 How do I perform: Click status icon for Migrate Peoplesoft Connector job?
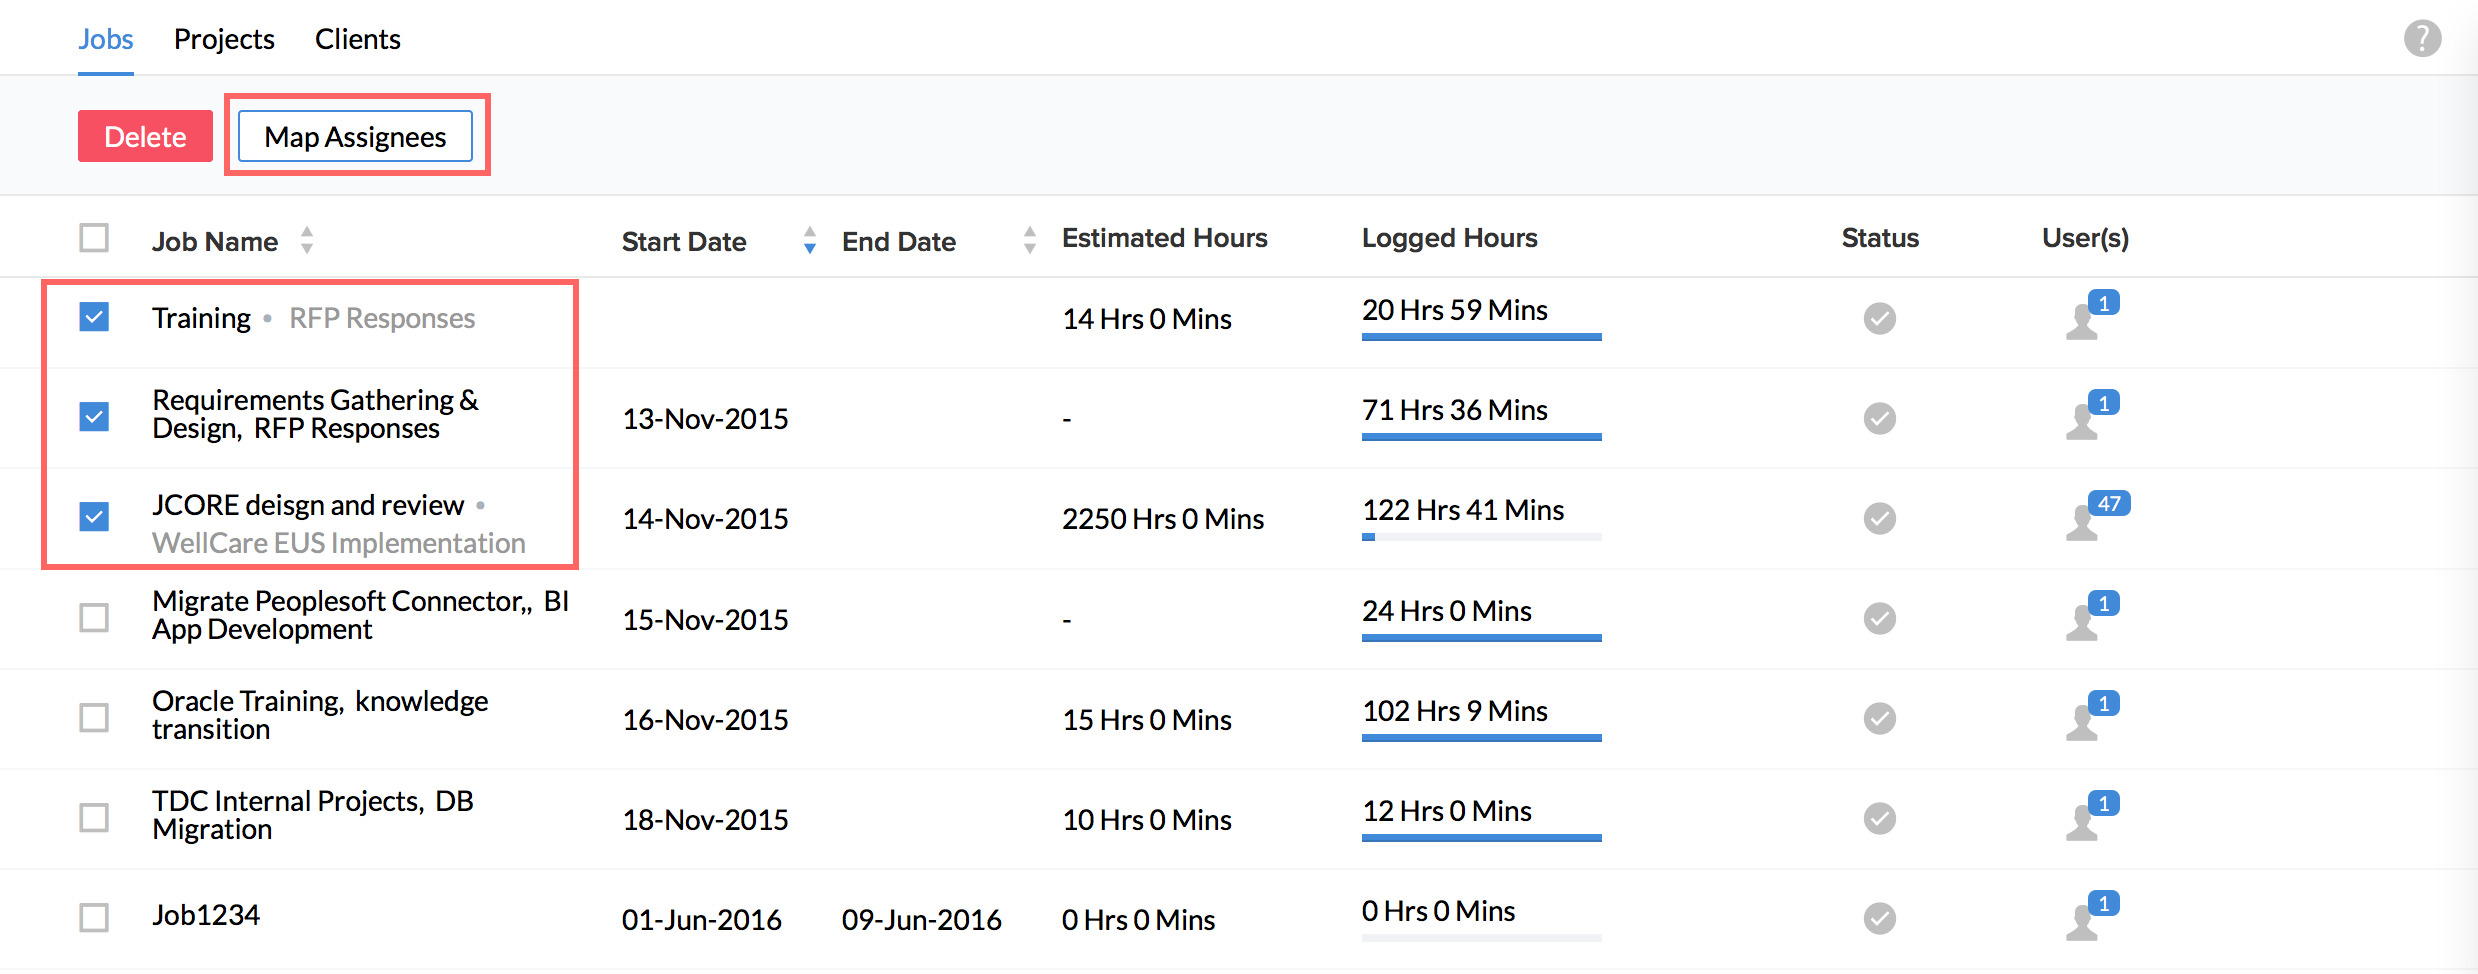pos(1879,619)
